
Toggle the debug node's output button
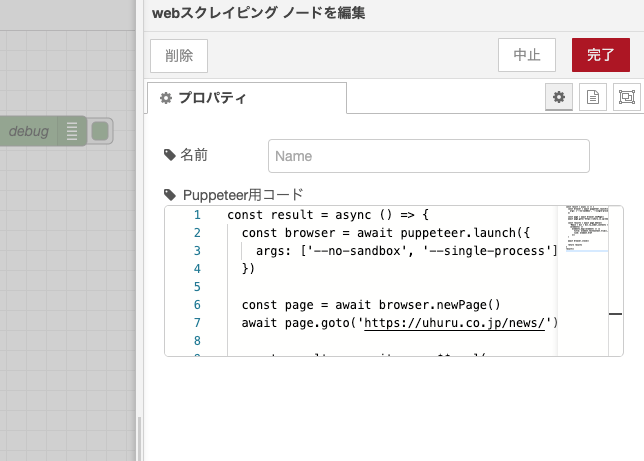pyautogui.click(x=100, y=131)
